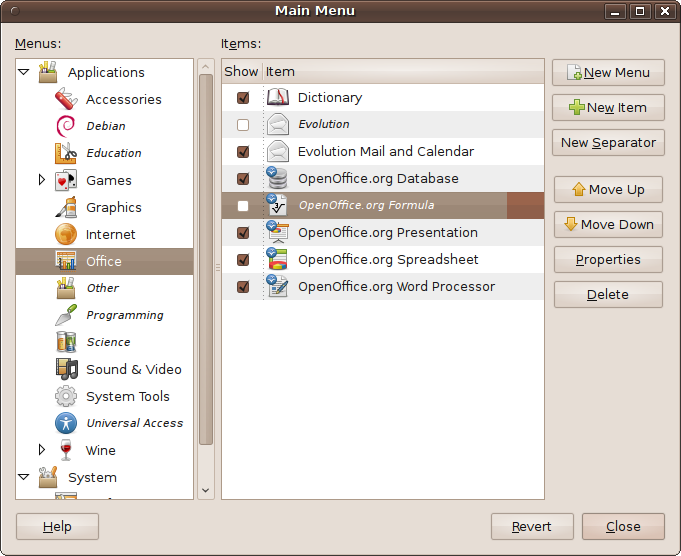Image resolution: width=681 pixels, height=556 pixels.
Task: Click the Accessories menu icon
Action: click(66, 99)
